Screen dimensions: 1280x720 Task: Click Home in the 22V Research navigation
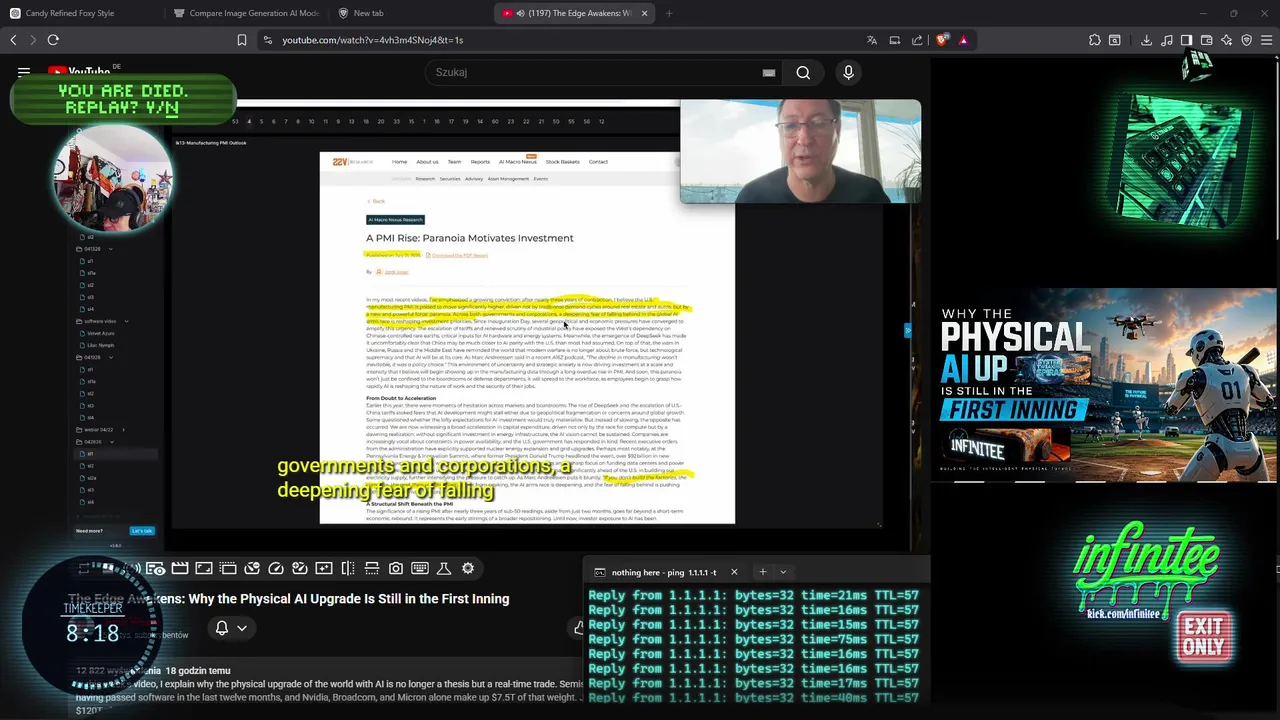pos(399,161)
